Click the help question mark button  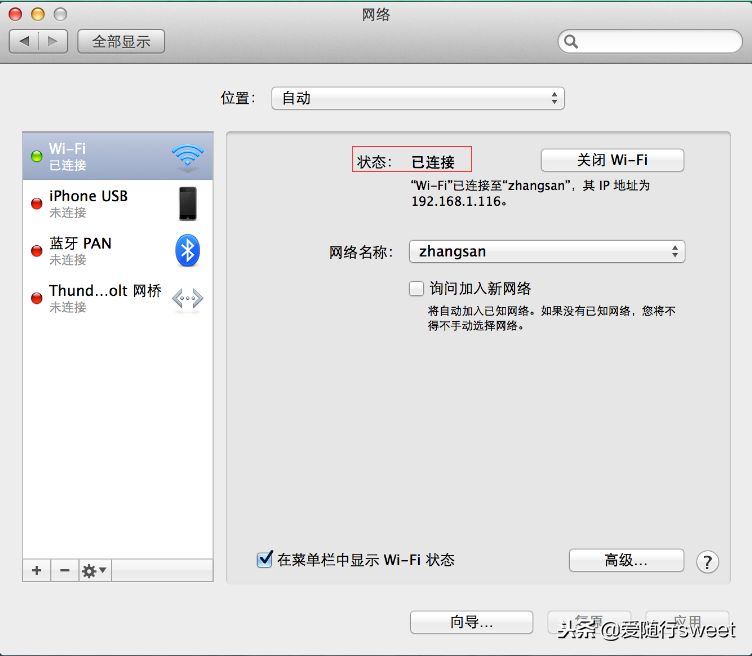(x=707, y=562)
